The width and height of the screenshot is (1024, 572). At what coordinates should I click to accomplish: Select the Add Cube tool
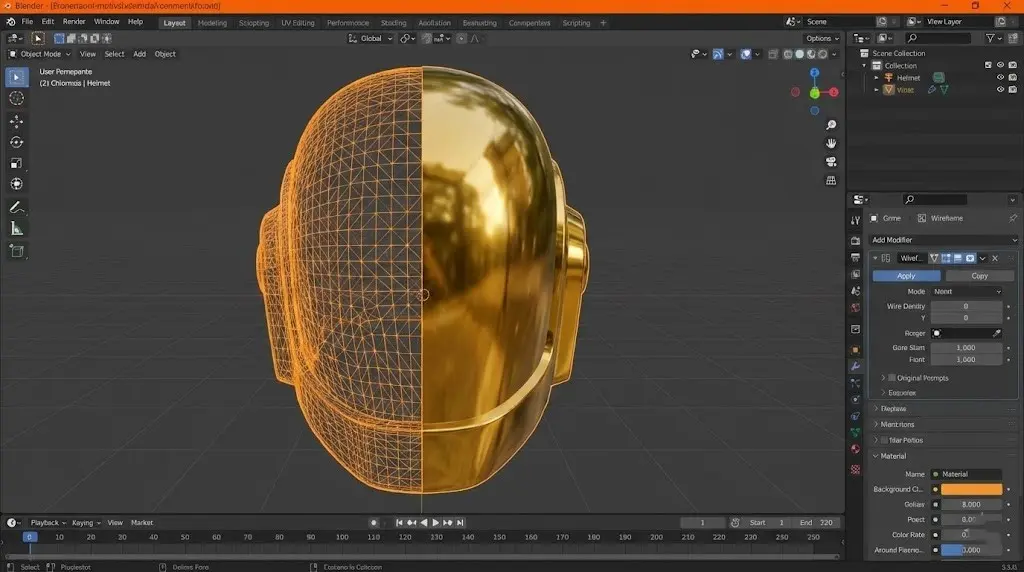pos(16,251)
